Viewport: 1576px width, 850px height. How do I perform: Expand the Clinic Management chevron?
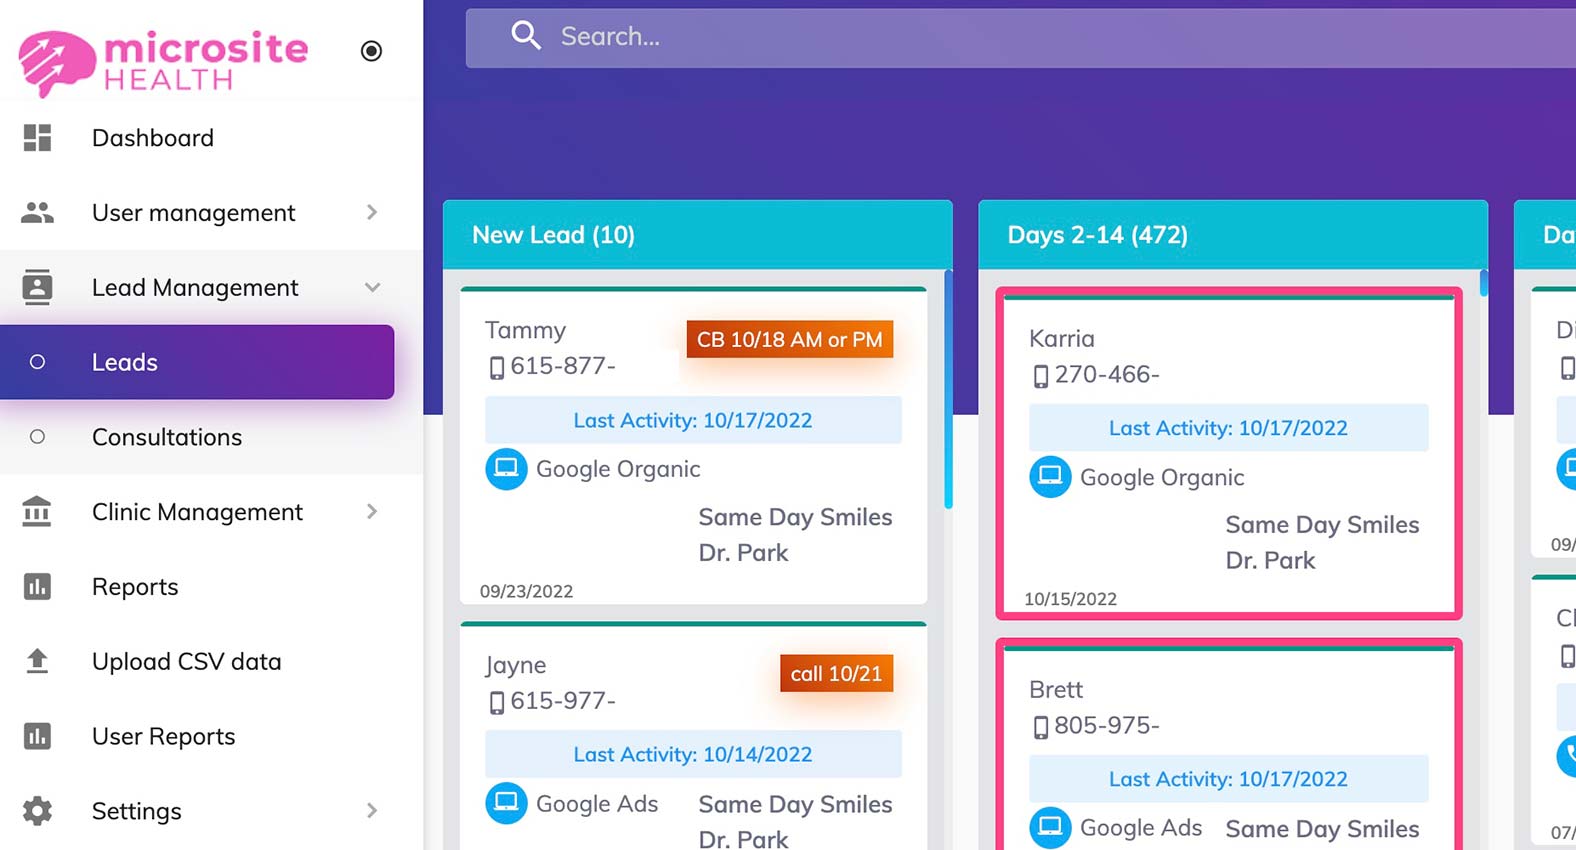point(372,511)
